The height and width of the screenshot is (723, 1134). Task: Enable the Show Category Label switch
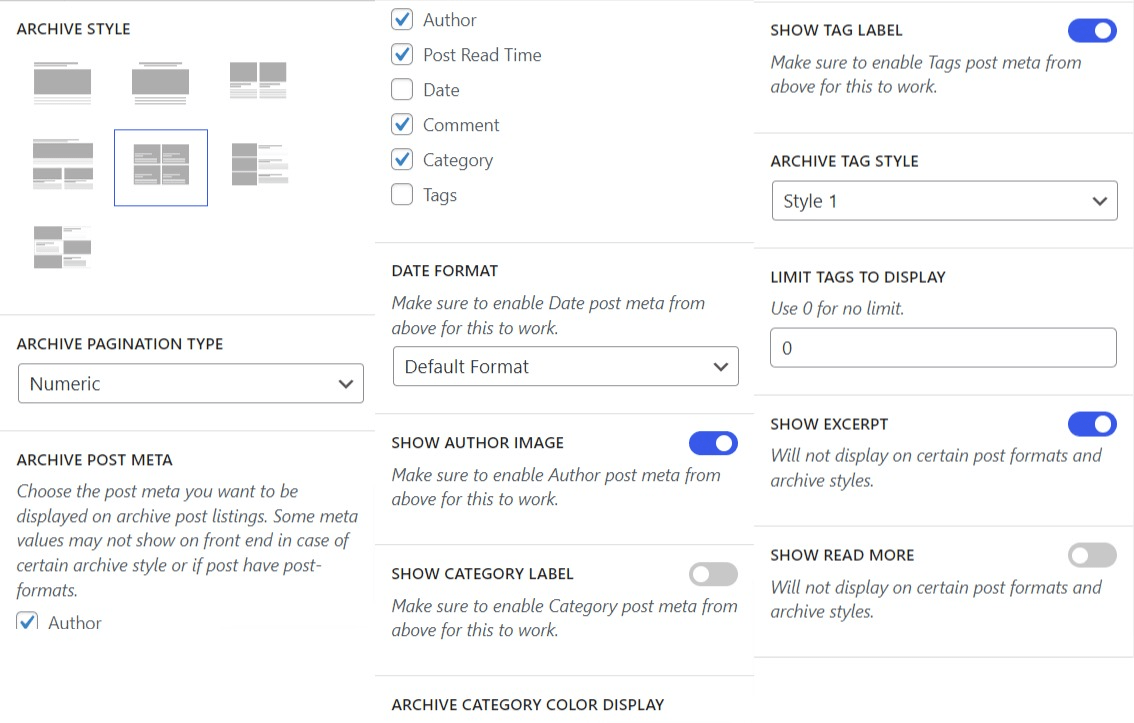[713, 574]
